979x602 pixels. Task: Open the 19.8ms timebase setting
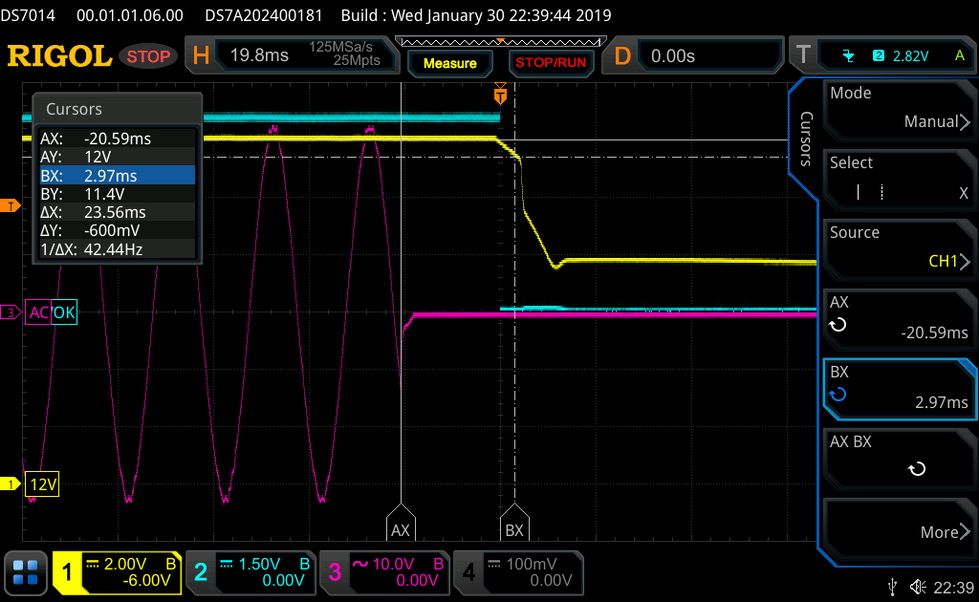[x=259, y=56]
